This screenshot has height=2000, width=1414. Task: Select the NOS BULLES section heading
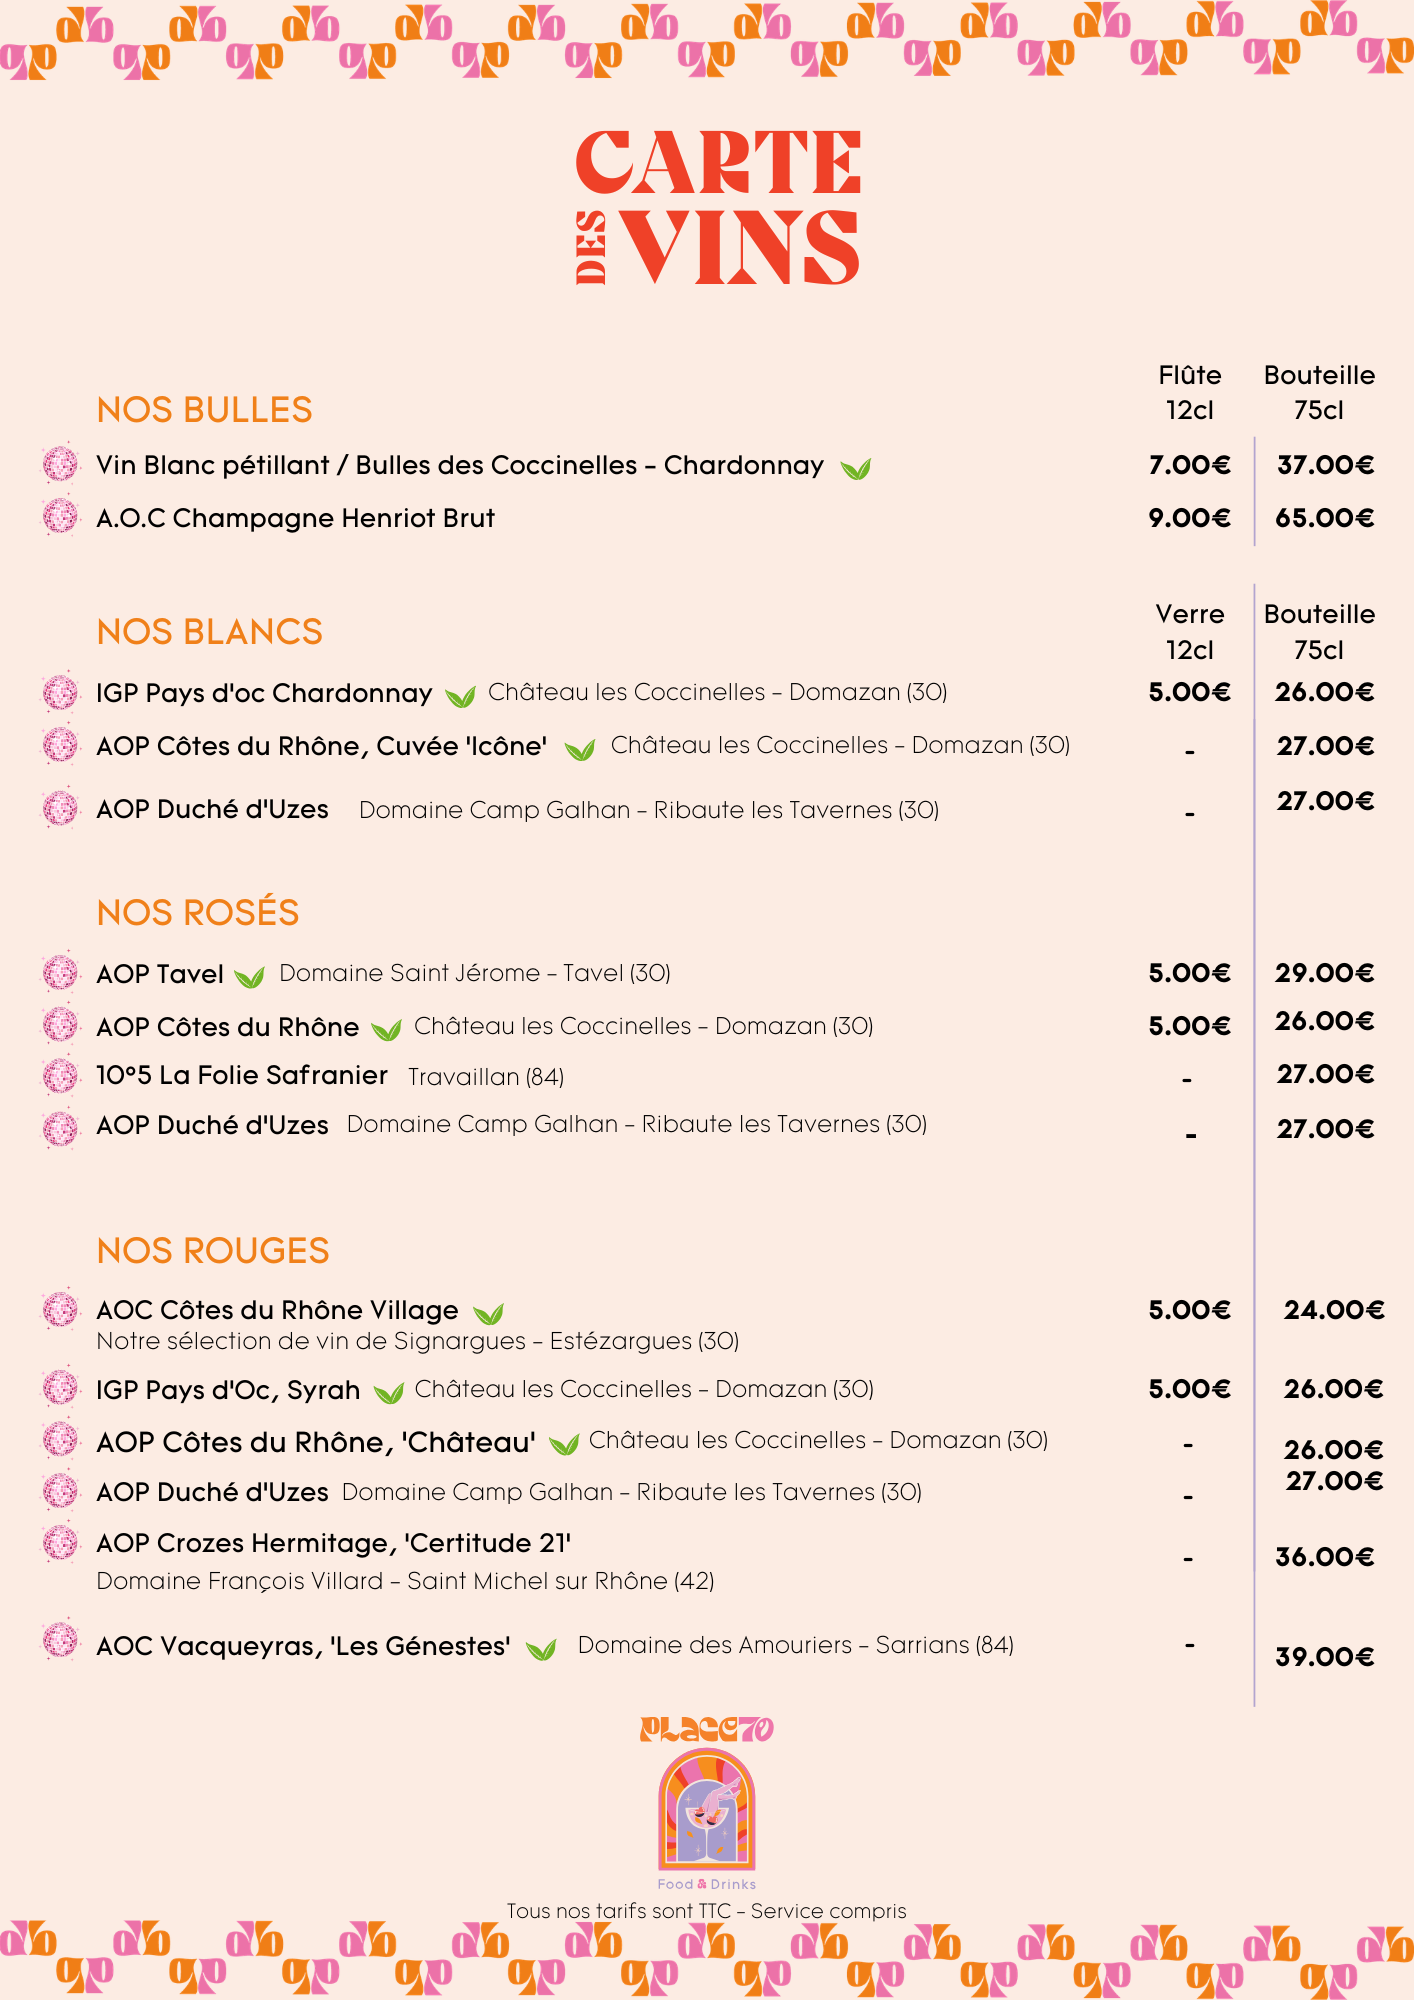pos(205,410)
